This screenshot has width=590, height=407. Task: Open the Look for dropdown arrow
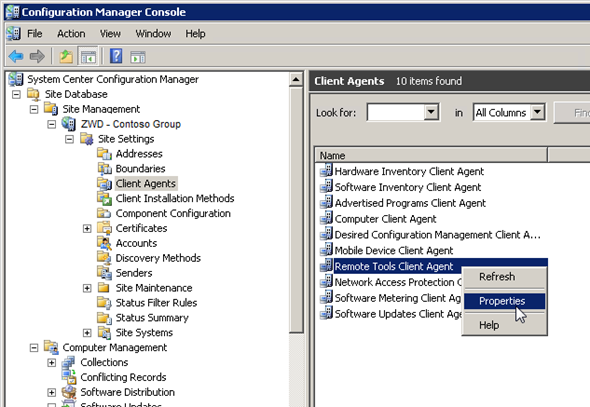tap(431, 112)
